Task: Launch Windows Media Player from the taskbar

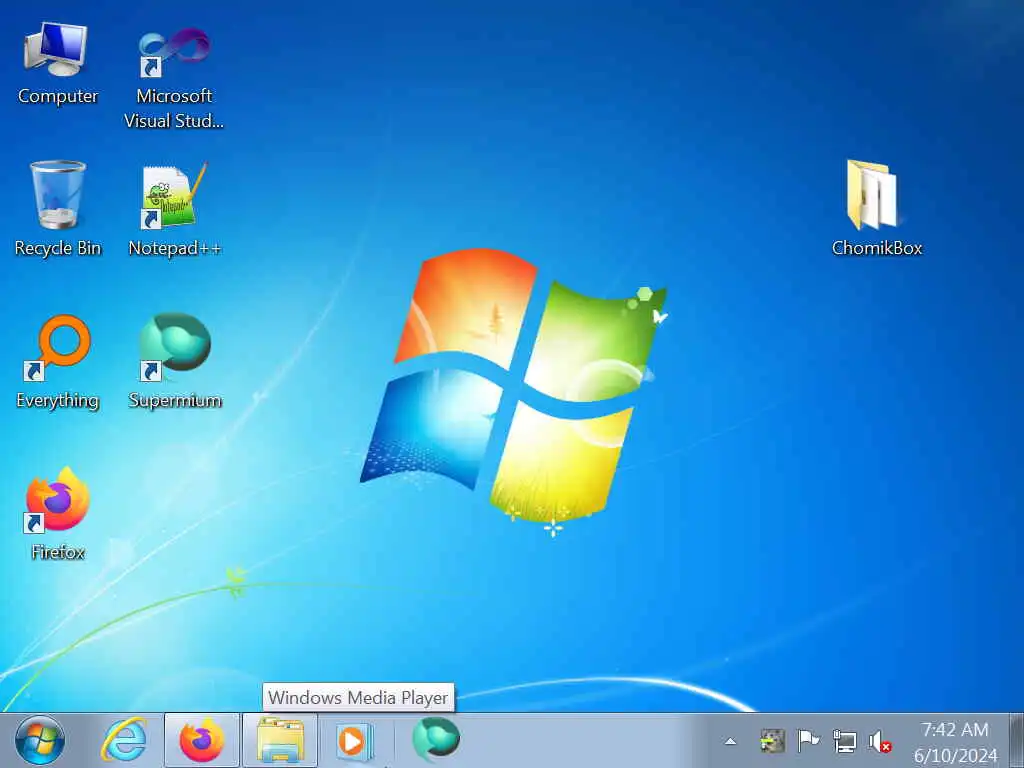Action: click(356, 741)
